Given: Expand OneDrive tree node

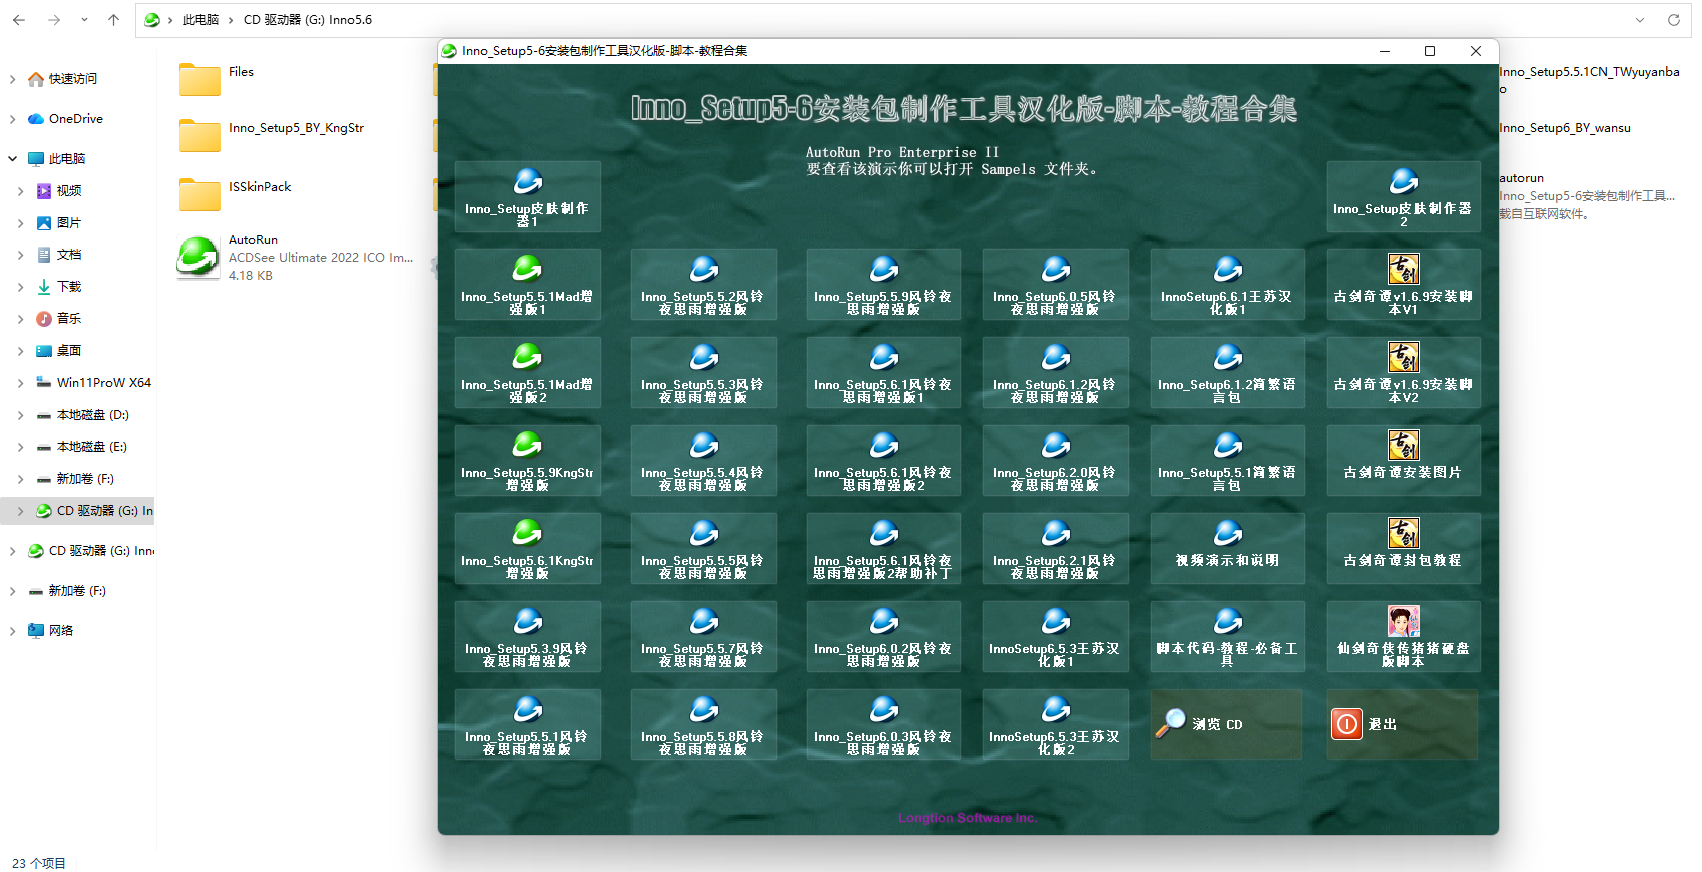Looking at the screenshot, I should click(12, 119).
